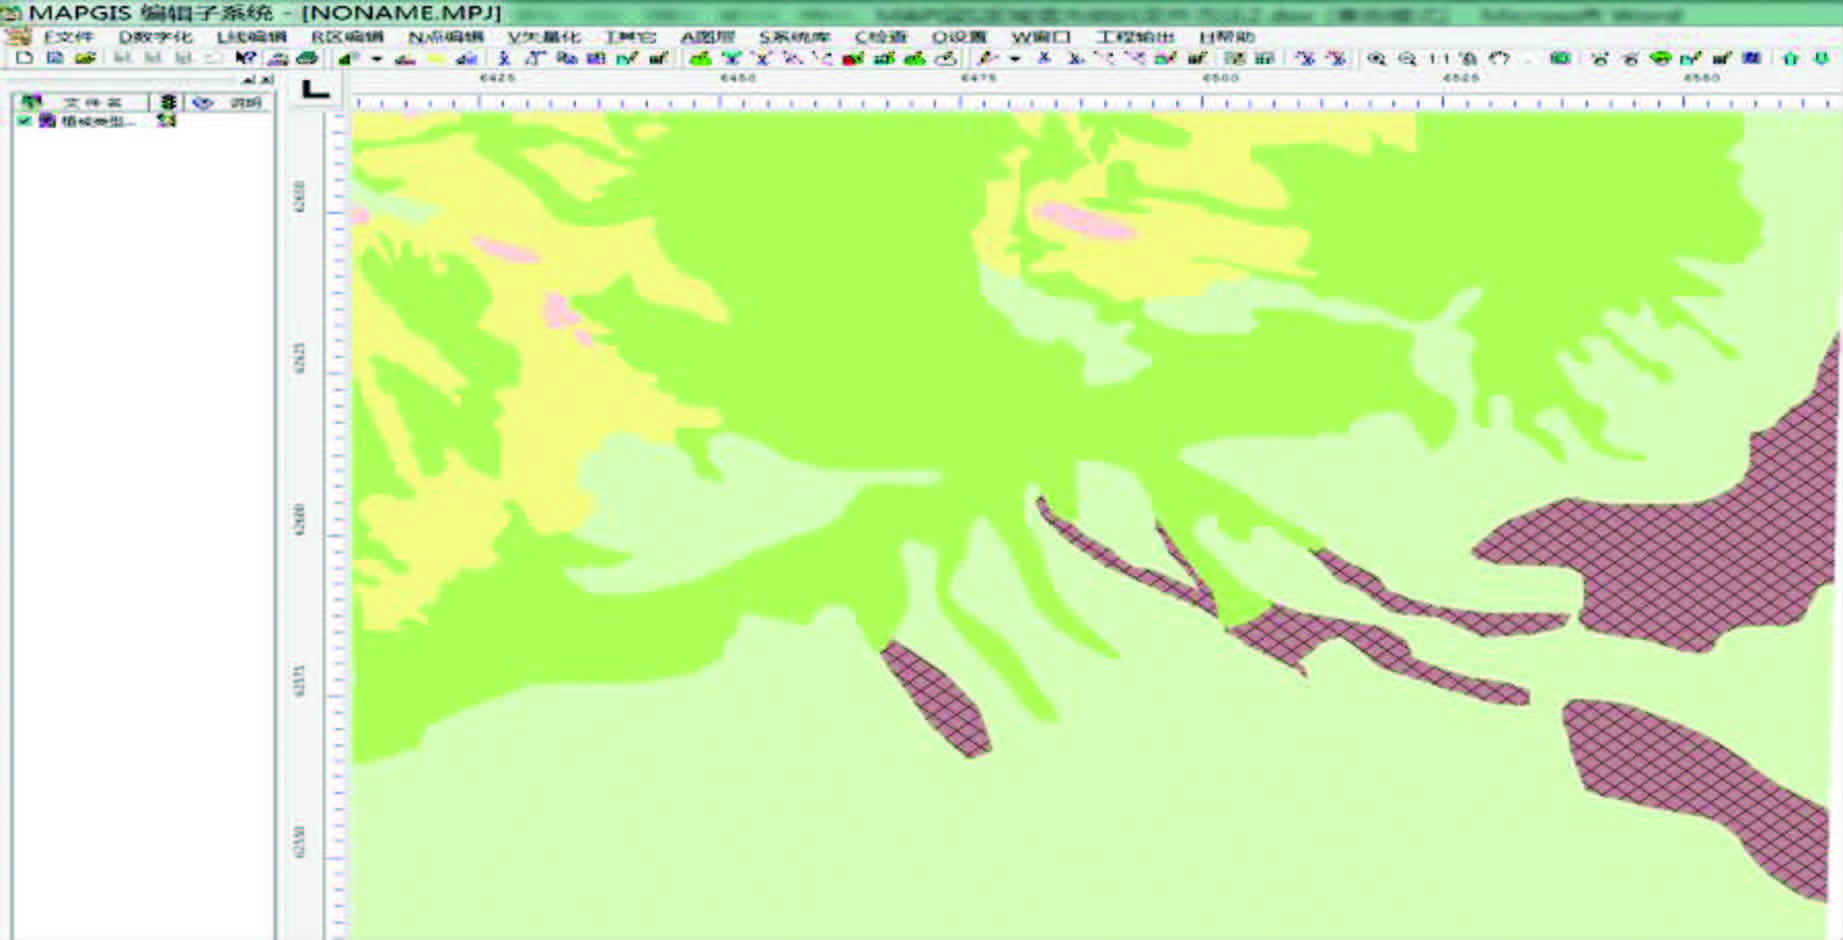Click the traffic-light status column header
Screen dimensions: 1843x940
coord(167,102)
